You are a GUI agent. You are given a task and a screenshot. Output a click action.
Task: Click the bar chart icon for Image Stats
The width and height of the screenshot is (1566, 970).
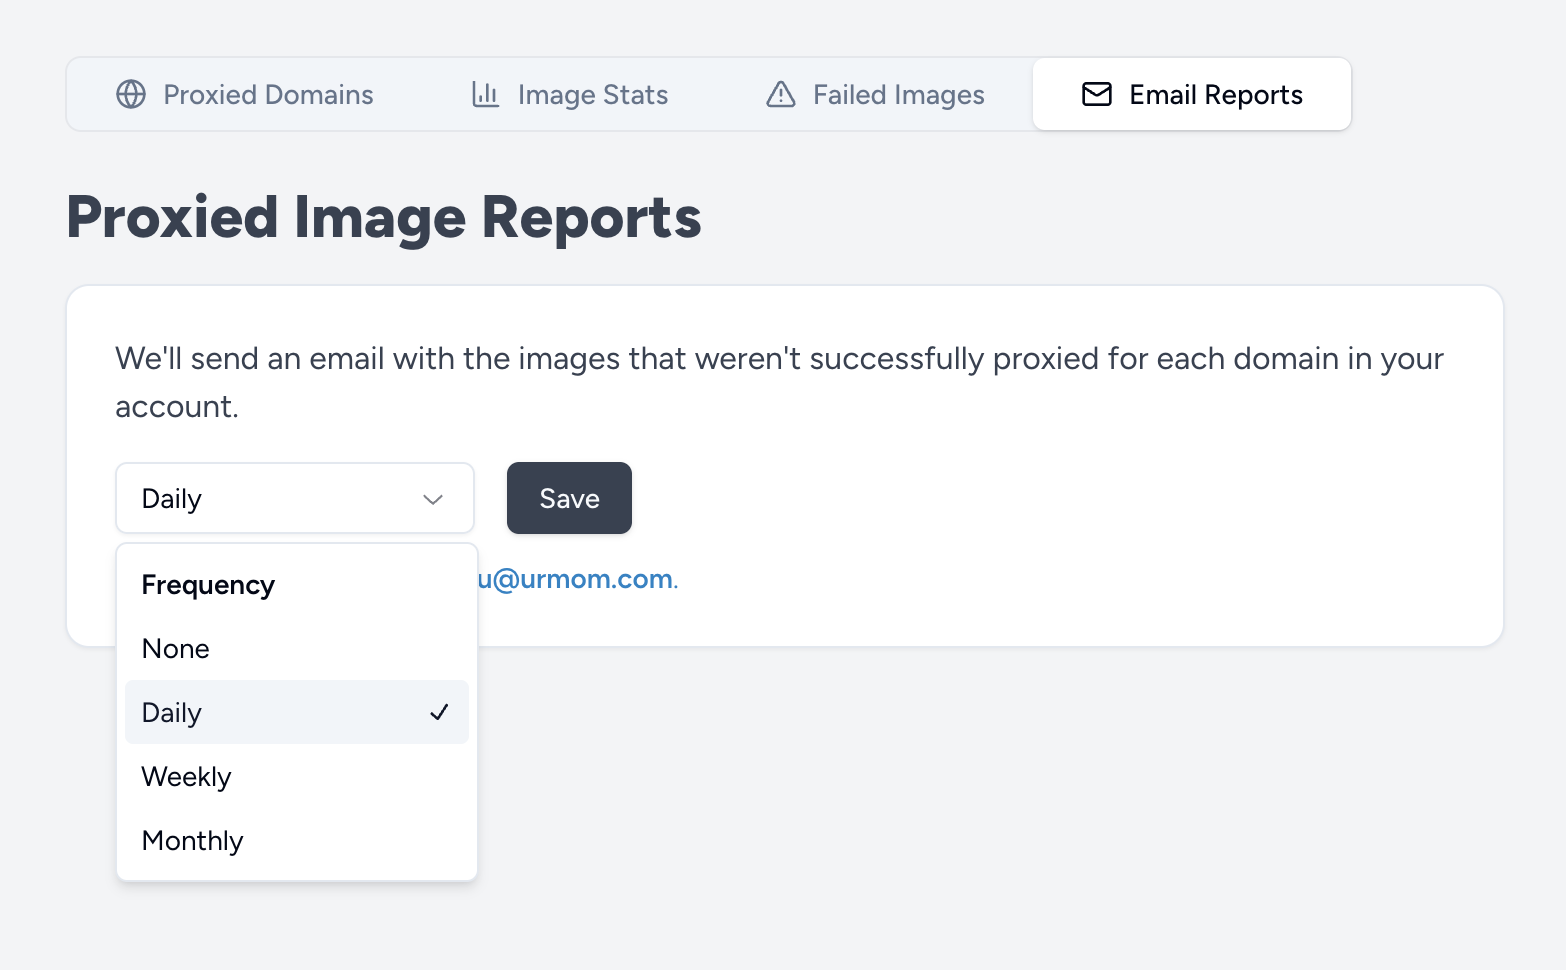(485, 94)
